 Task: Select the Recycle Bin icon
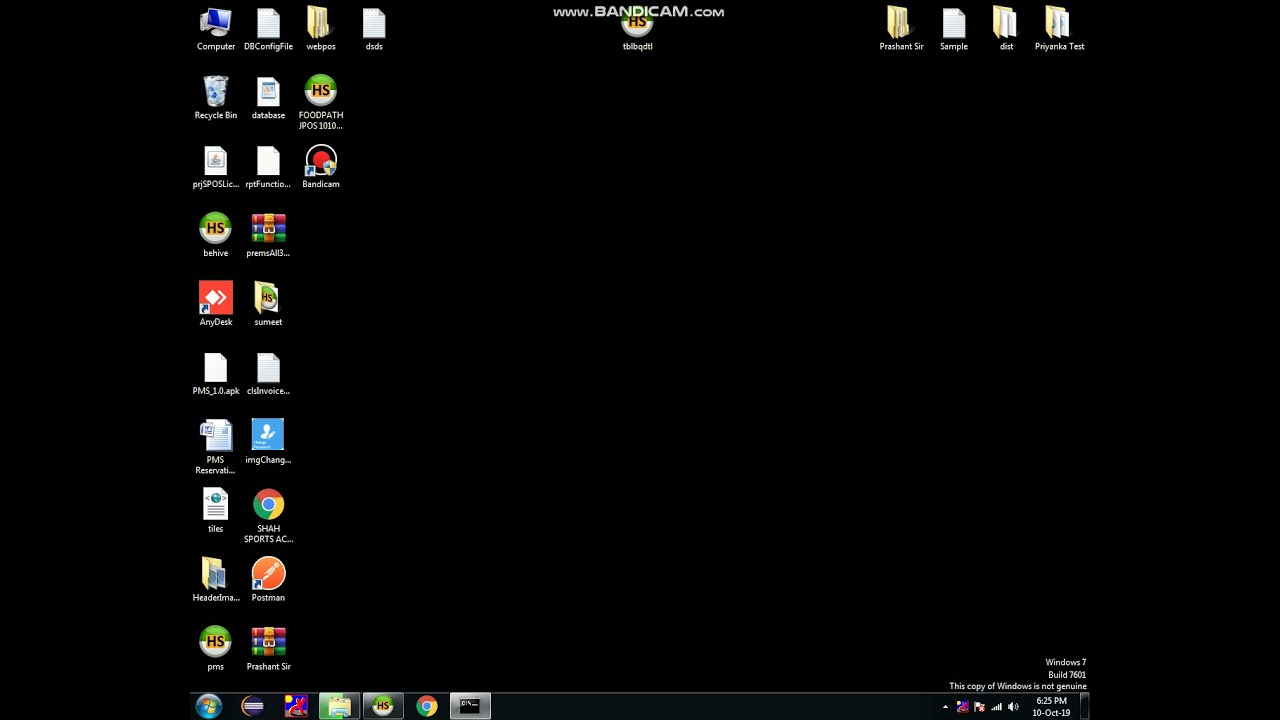pyautogui.click(x=216, y=98)
